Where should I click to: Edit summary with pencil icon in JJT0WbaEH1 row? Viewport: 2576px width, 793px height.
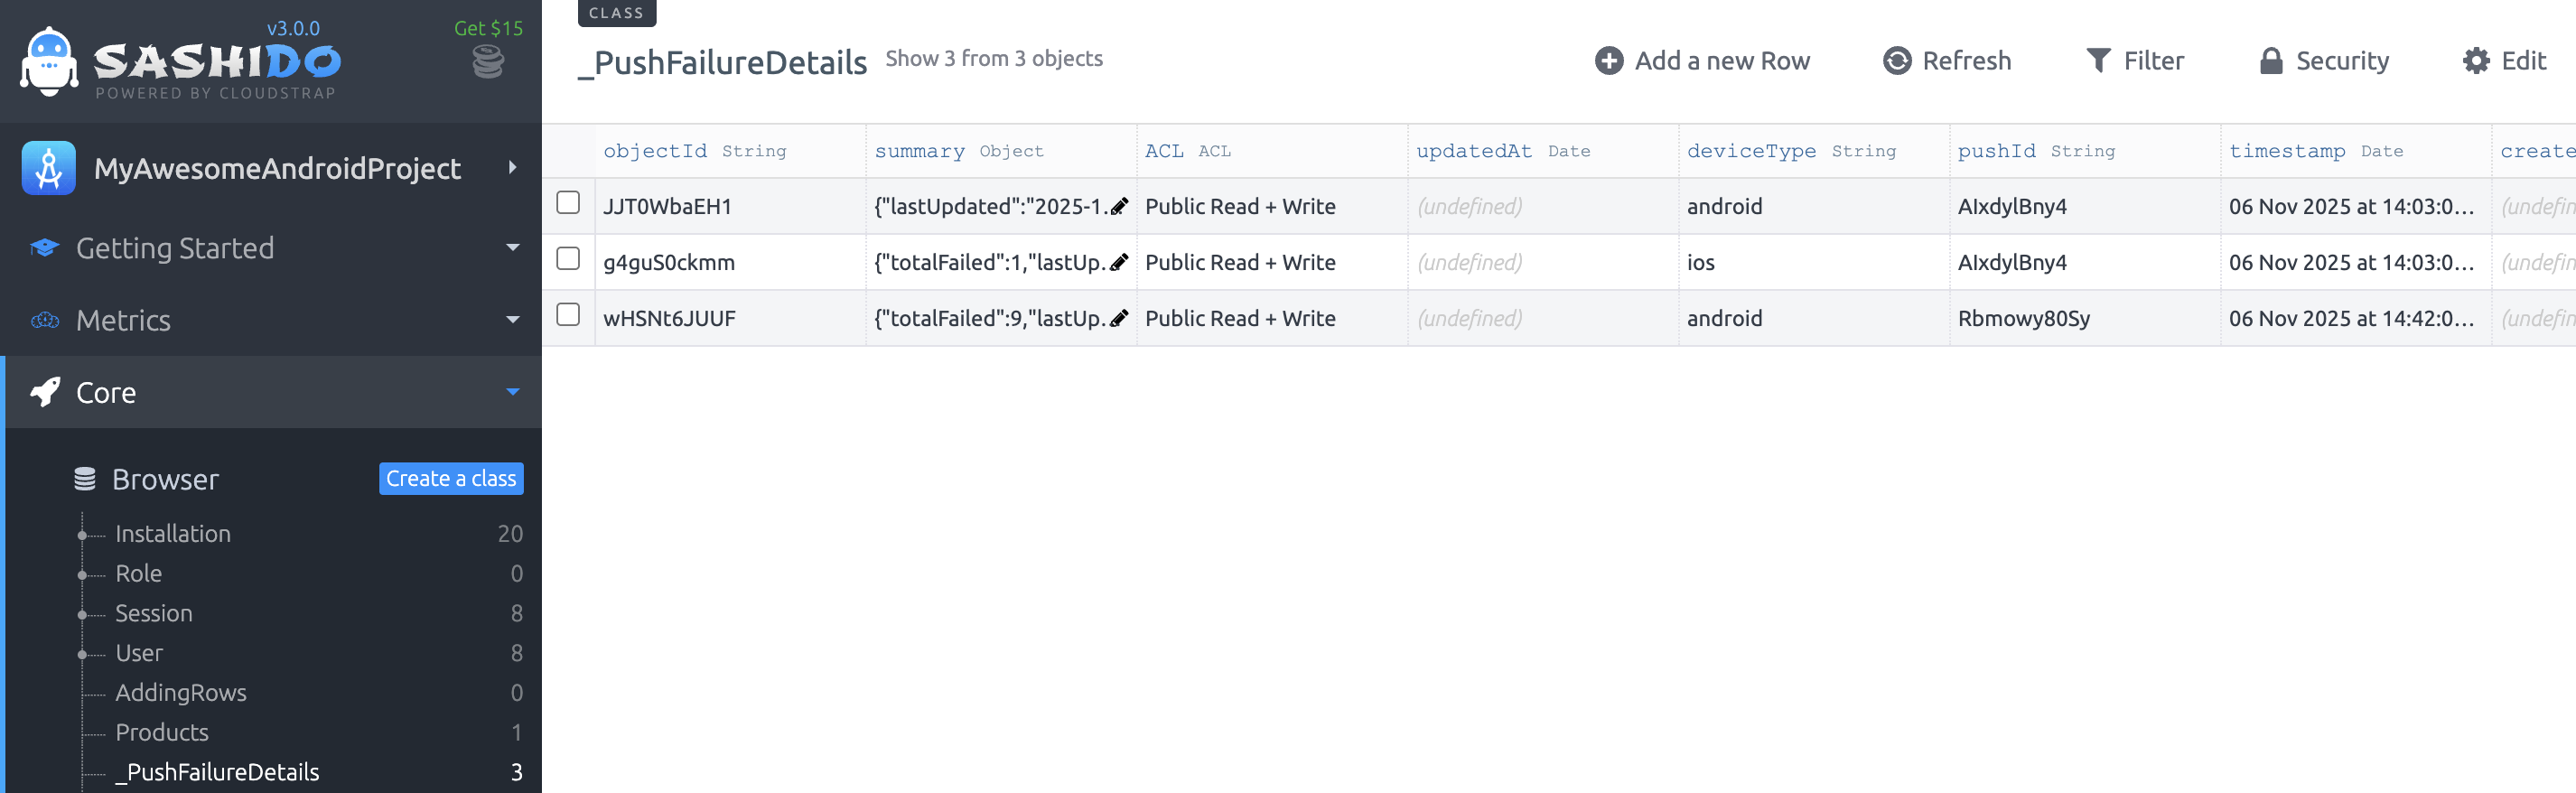(x=1119, y=207)
